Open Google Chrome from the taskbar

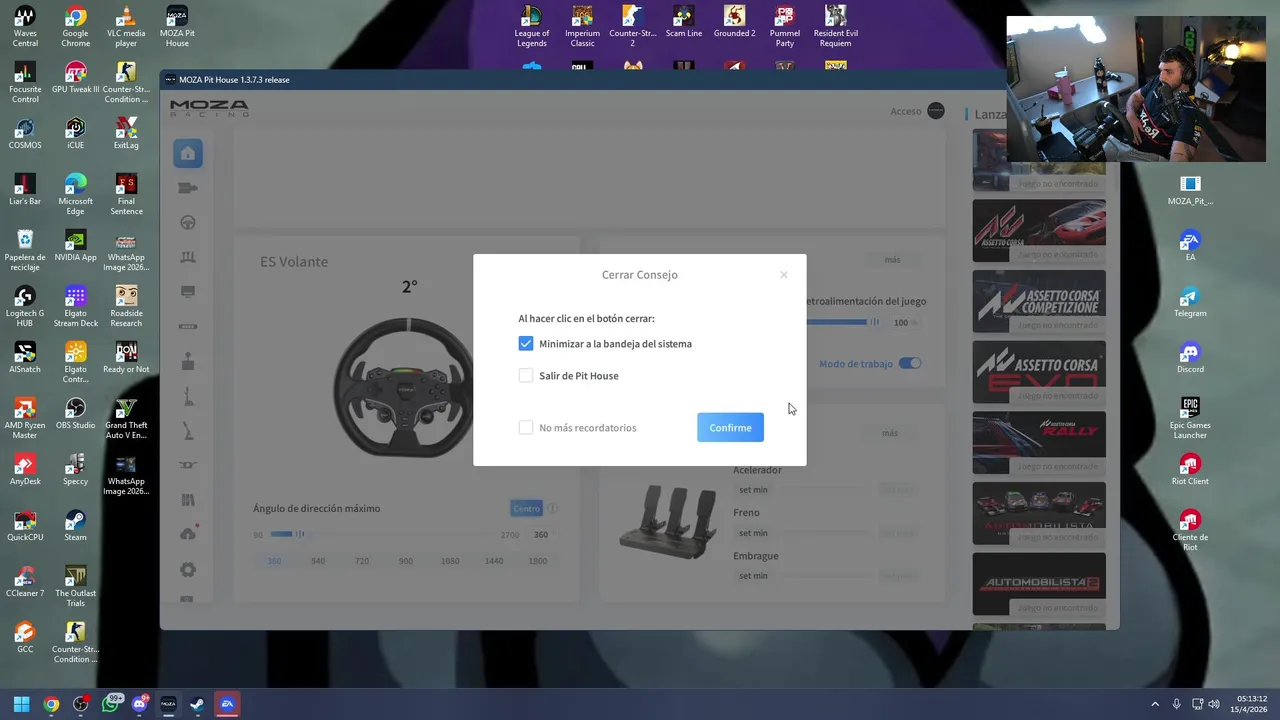click(51, 704)
